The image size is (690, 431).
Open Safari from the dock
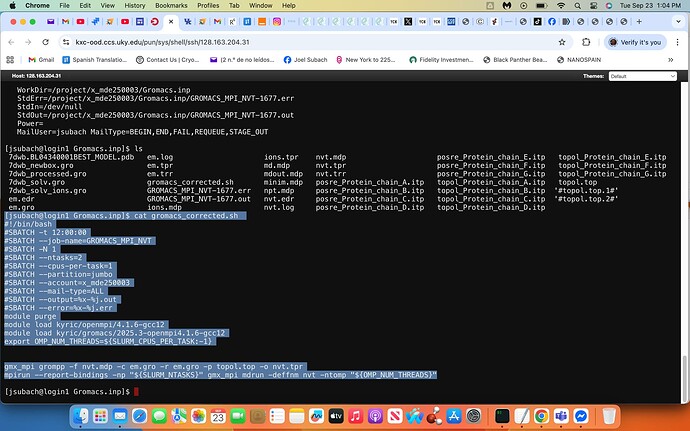tap(139, 416)
